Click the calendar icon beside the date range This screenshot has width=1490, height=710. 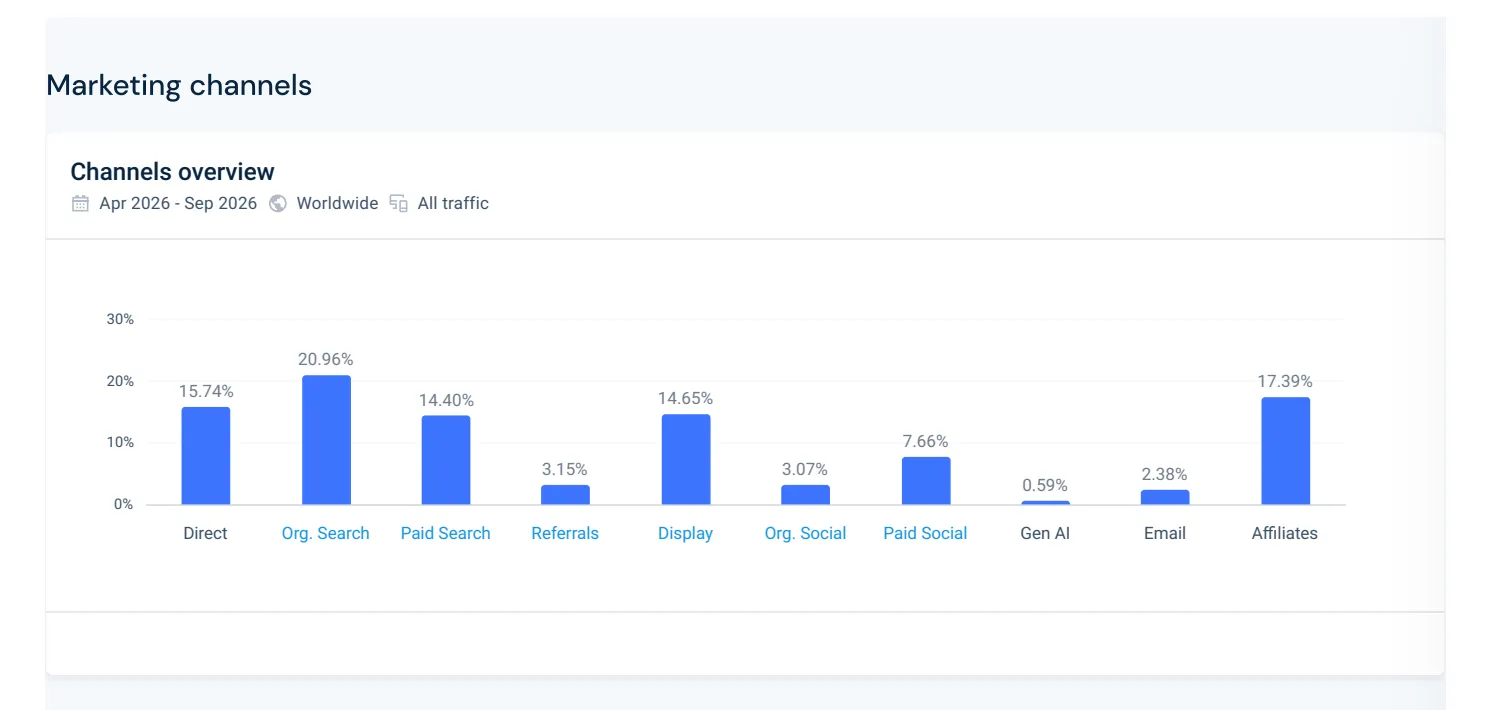point(80,203)
